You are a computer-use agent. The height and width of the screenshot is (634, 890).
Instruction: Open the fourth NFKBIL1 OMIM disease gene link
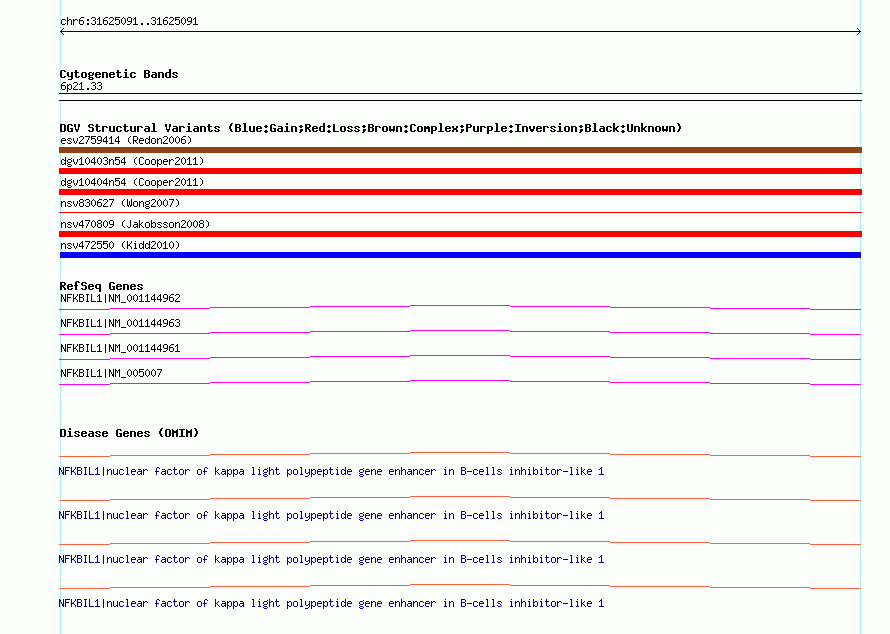coord(331,603)
